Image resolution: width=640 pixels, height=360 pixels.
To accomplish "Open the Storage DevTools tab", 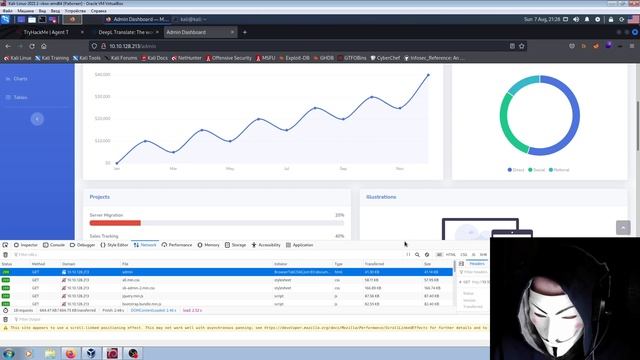I will coord(236,245).
